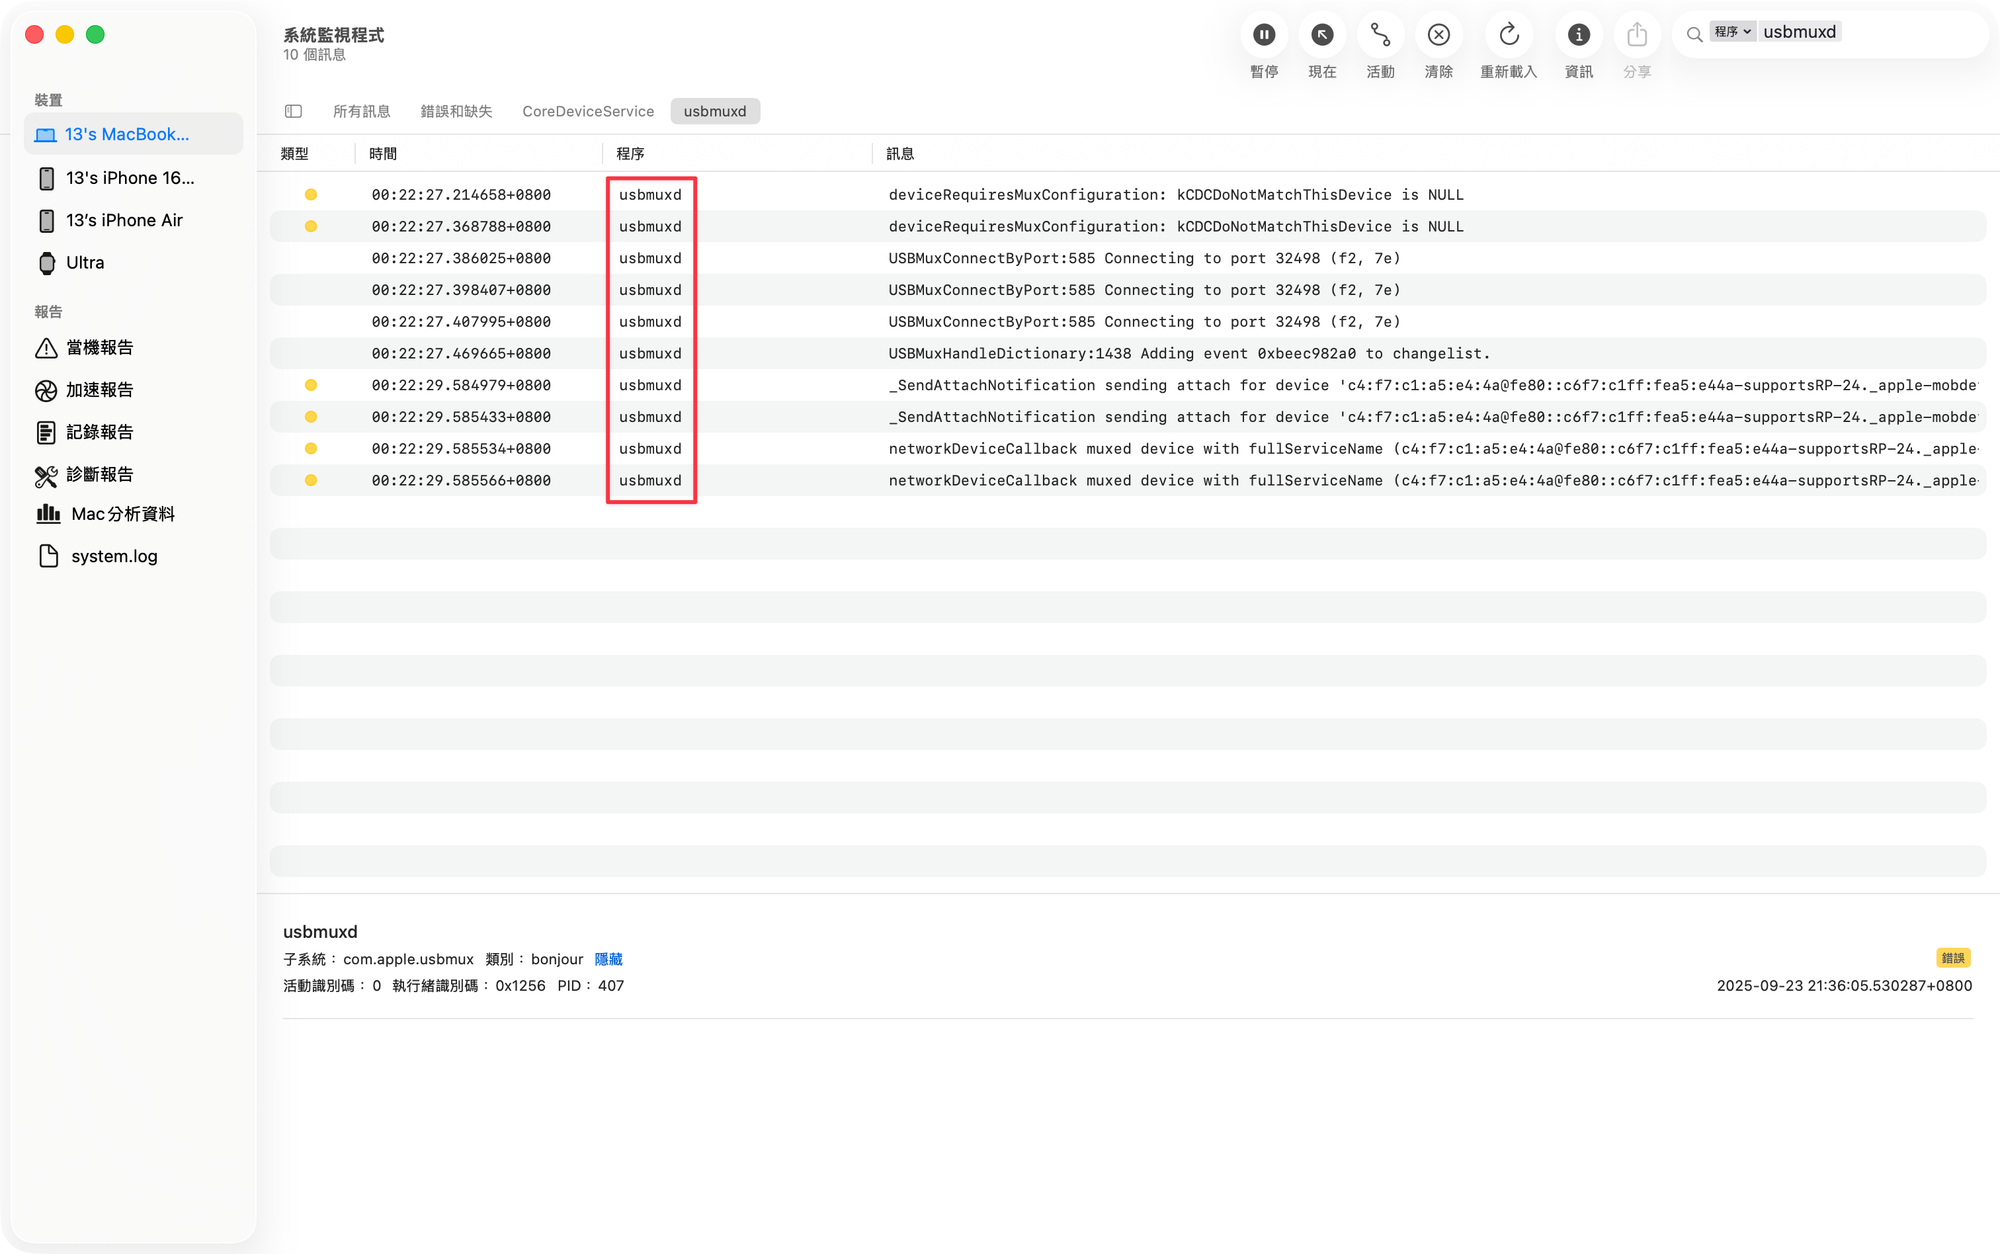The image size is (2000, 1254).
Task: Open the 程序 search token dropdown
Action: pyautogui.click(x=1732, y=32)
